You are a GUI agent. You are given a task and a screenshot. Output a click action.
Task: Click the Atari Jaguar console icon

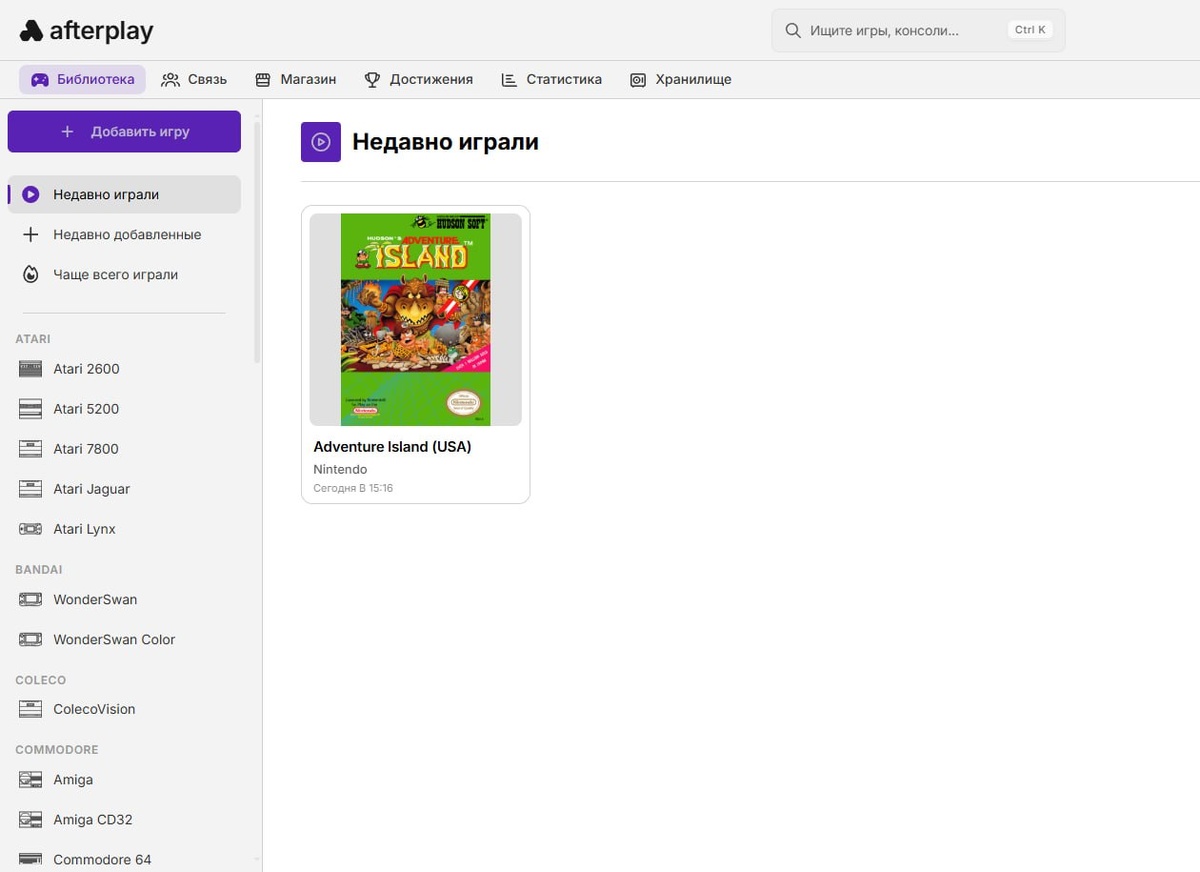point(31,489)
